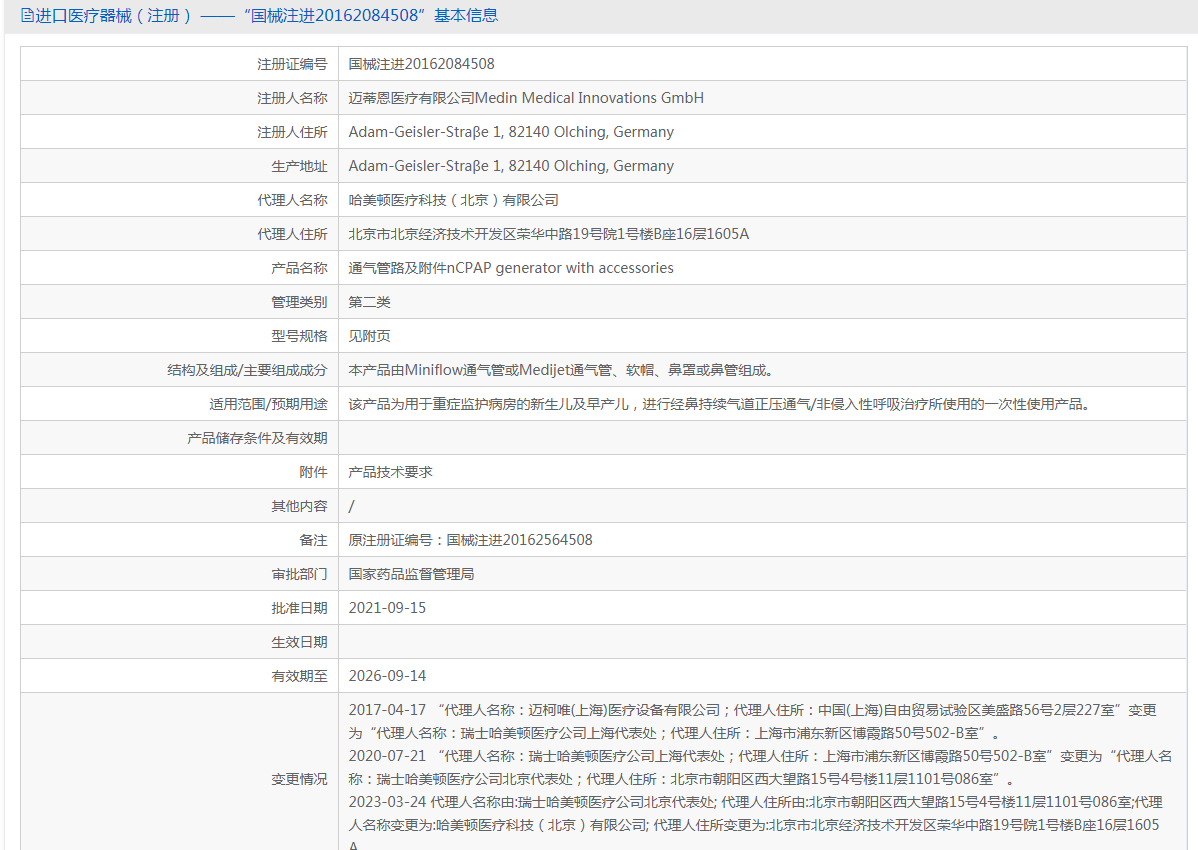The height and width of the screenshot is (850, 1198).
Task: Click the 注册证编号 row label
Action: point(292,64)
